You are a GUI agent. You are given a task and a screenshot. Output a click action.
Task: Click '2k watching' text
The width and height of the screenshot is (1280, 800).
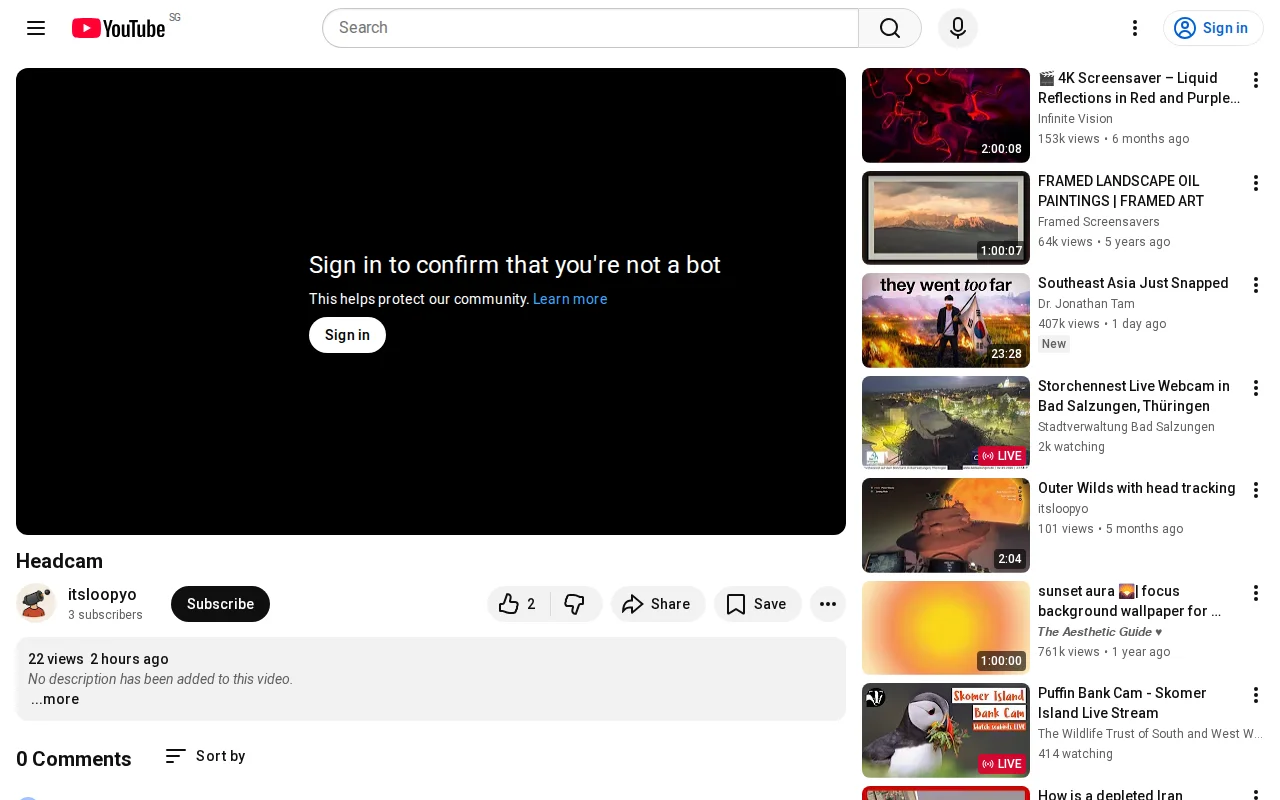(x=1071, y=447)
